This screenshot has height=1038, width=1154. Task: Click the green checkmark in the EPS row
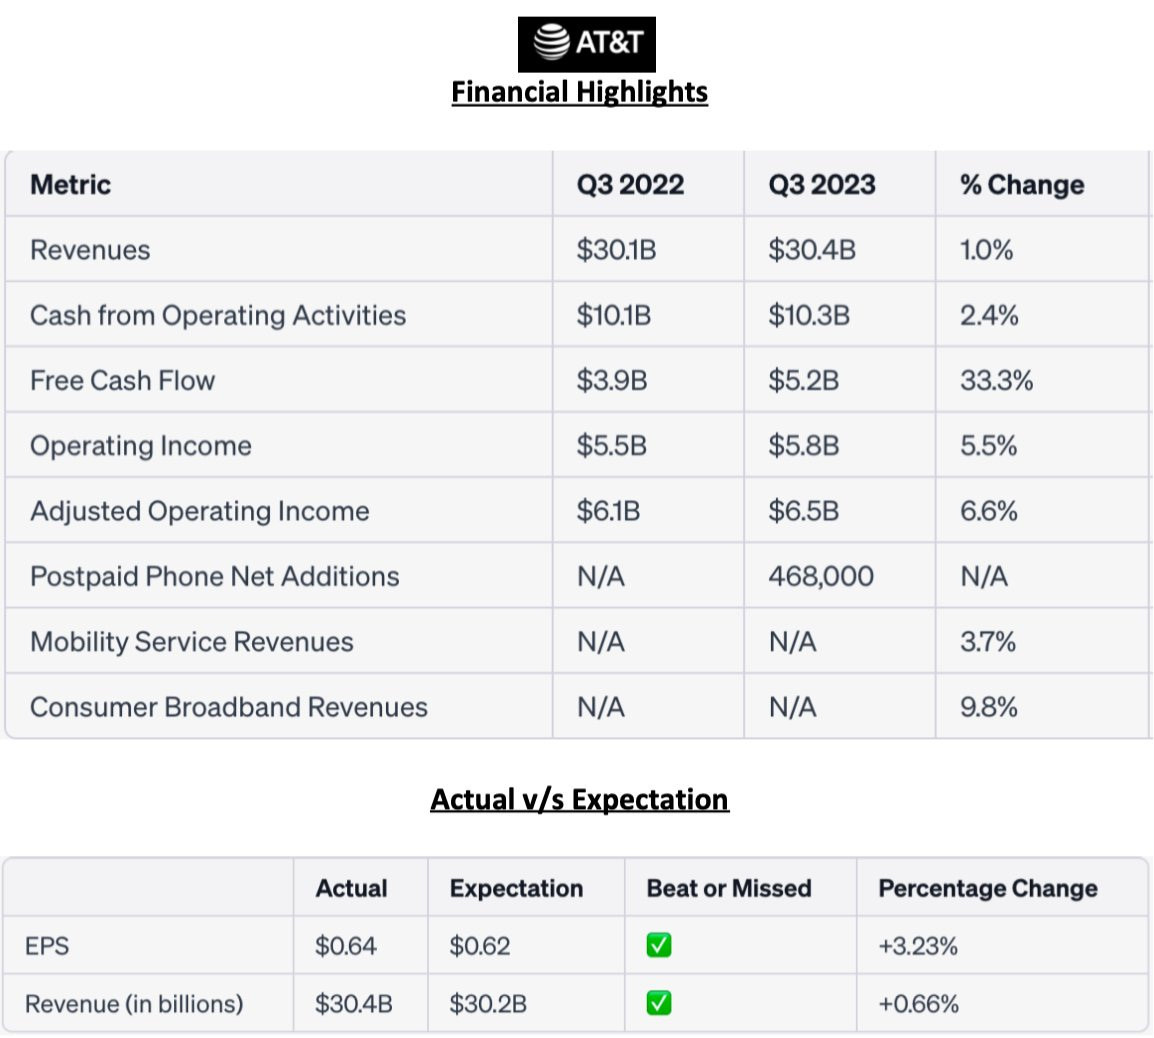(659, 945)
